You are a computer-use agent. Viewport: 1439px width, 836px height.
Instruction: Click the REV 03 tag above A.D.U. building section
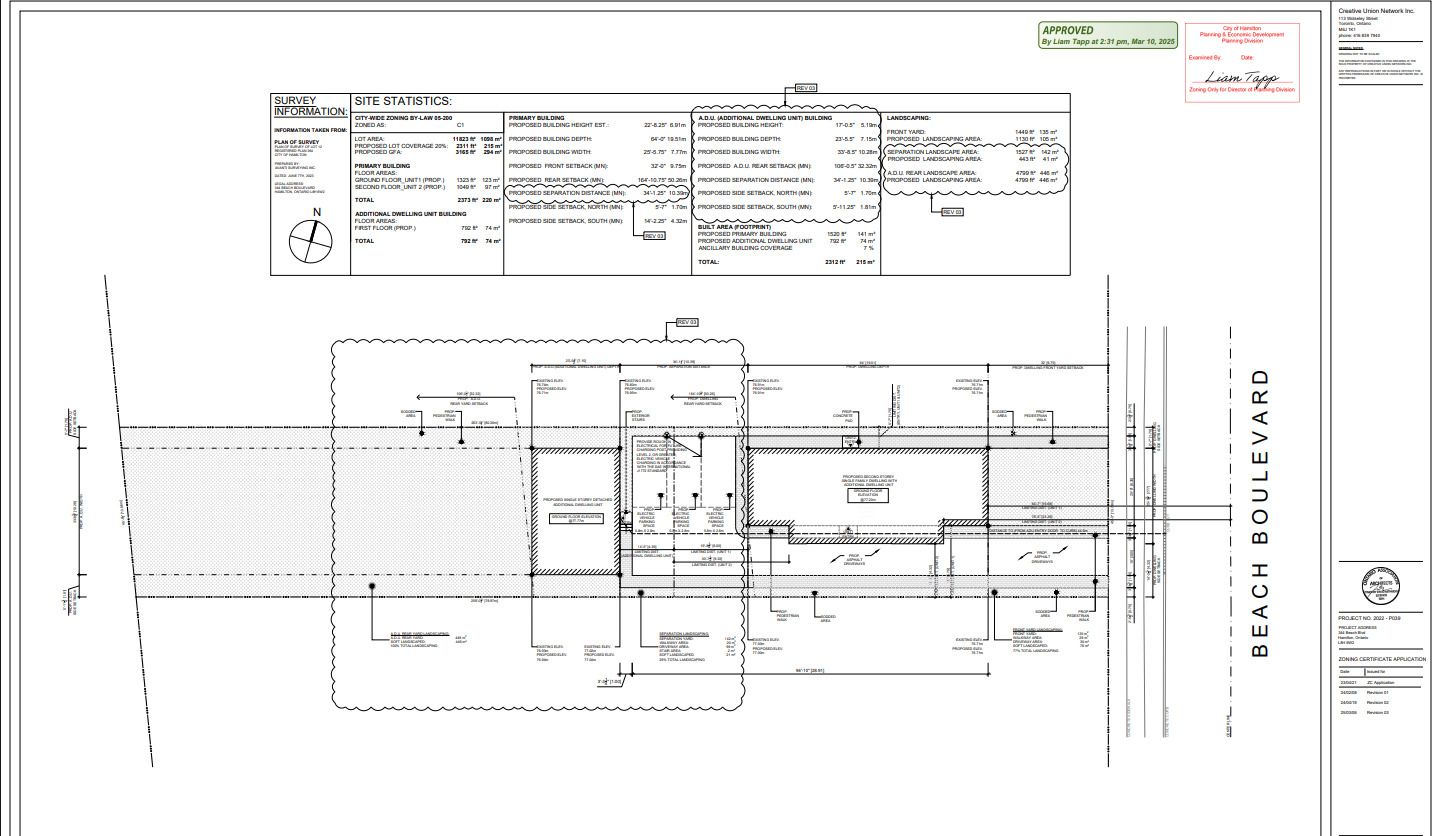[806, 88]
